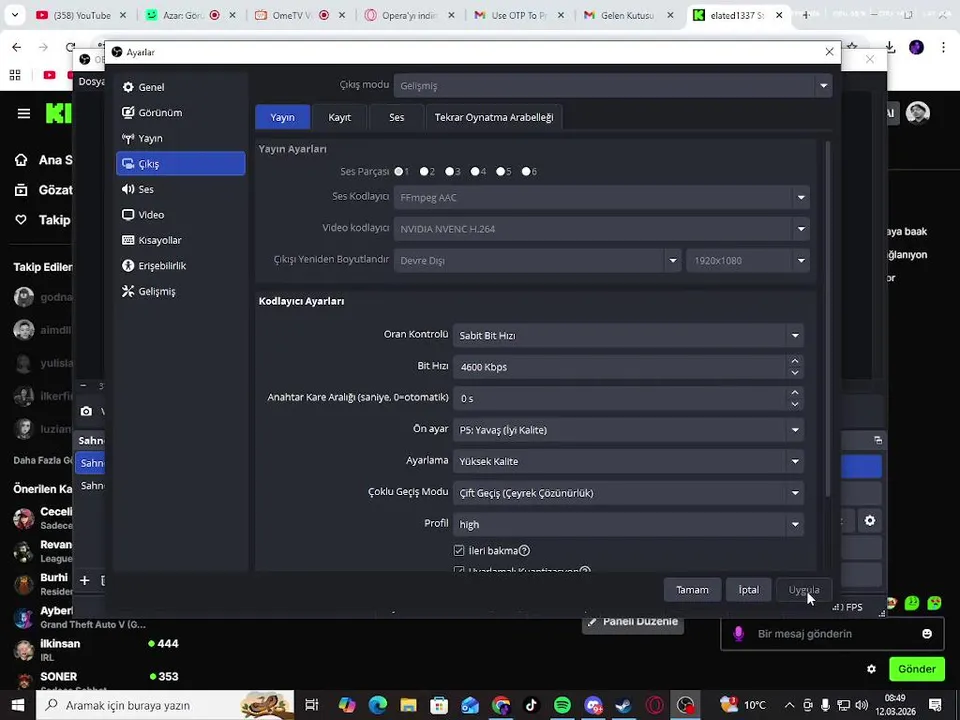960x720 pixels.
Task: Open emoji picker in Kick chat box
Action: pyautogui.click(x=927, y=634)
